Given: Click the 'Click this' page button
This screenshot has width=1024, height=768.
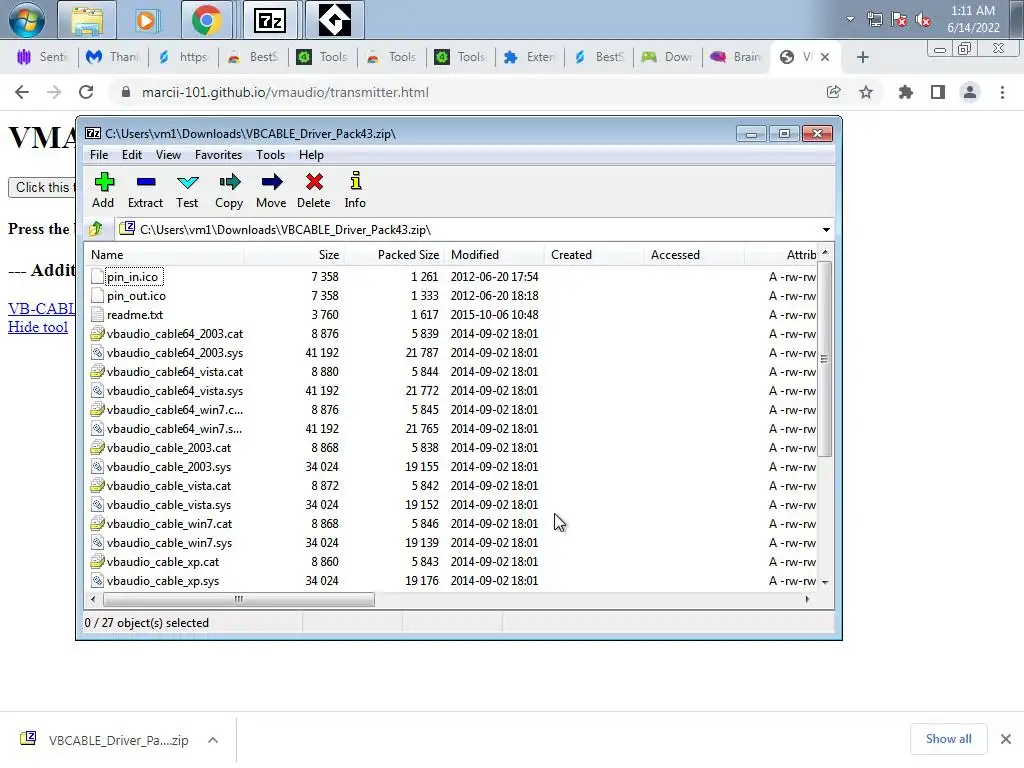Looking at the screenshot, I should click(x=42, y=187).
